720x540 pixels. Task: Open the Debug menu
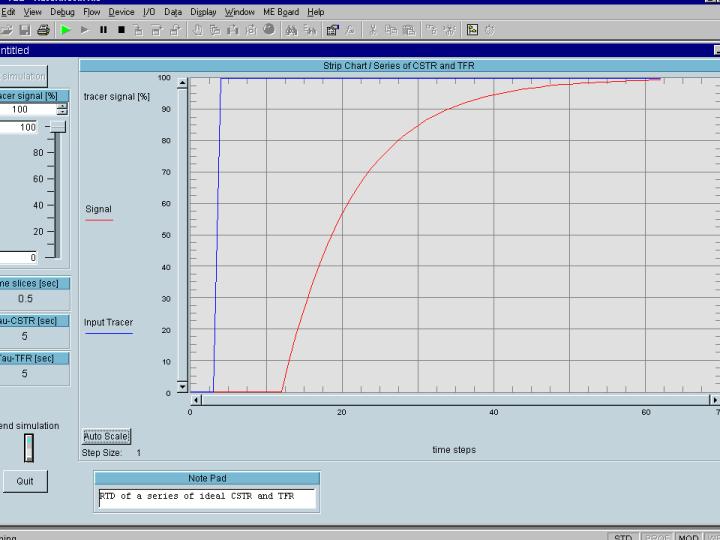pyautogui.click(x=62, y=12)
